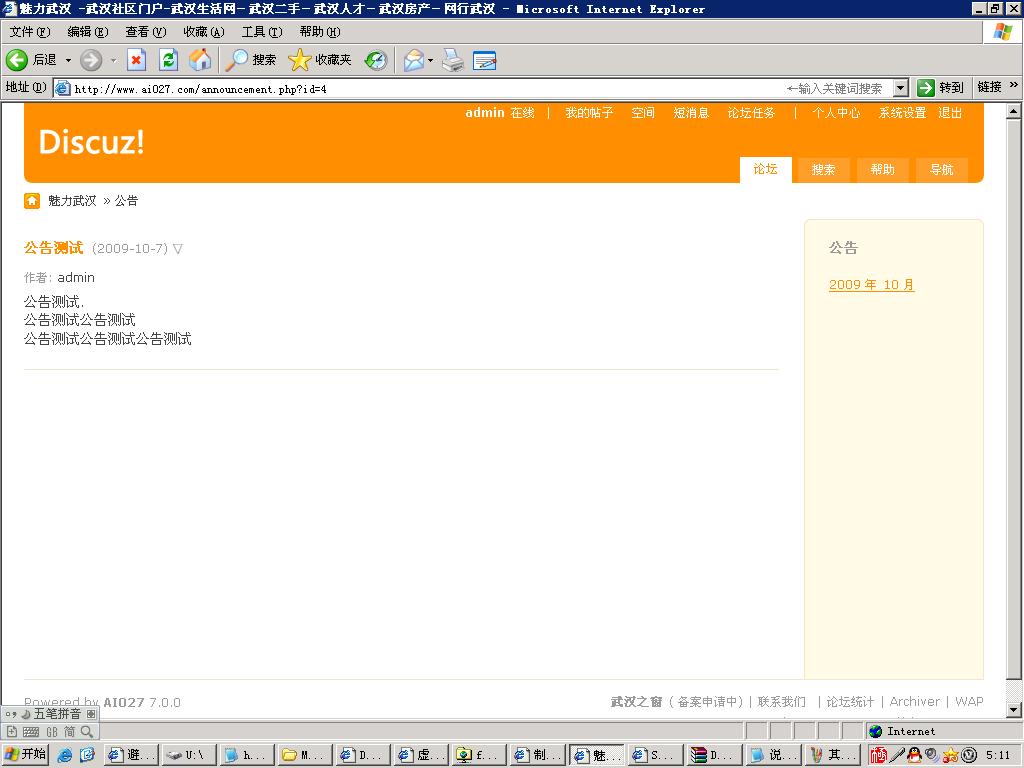Open browsing History via clock icon
This screenshot has width=1024, height=768.
[x=374, y=60]
